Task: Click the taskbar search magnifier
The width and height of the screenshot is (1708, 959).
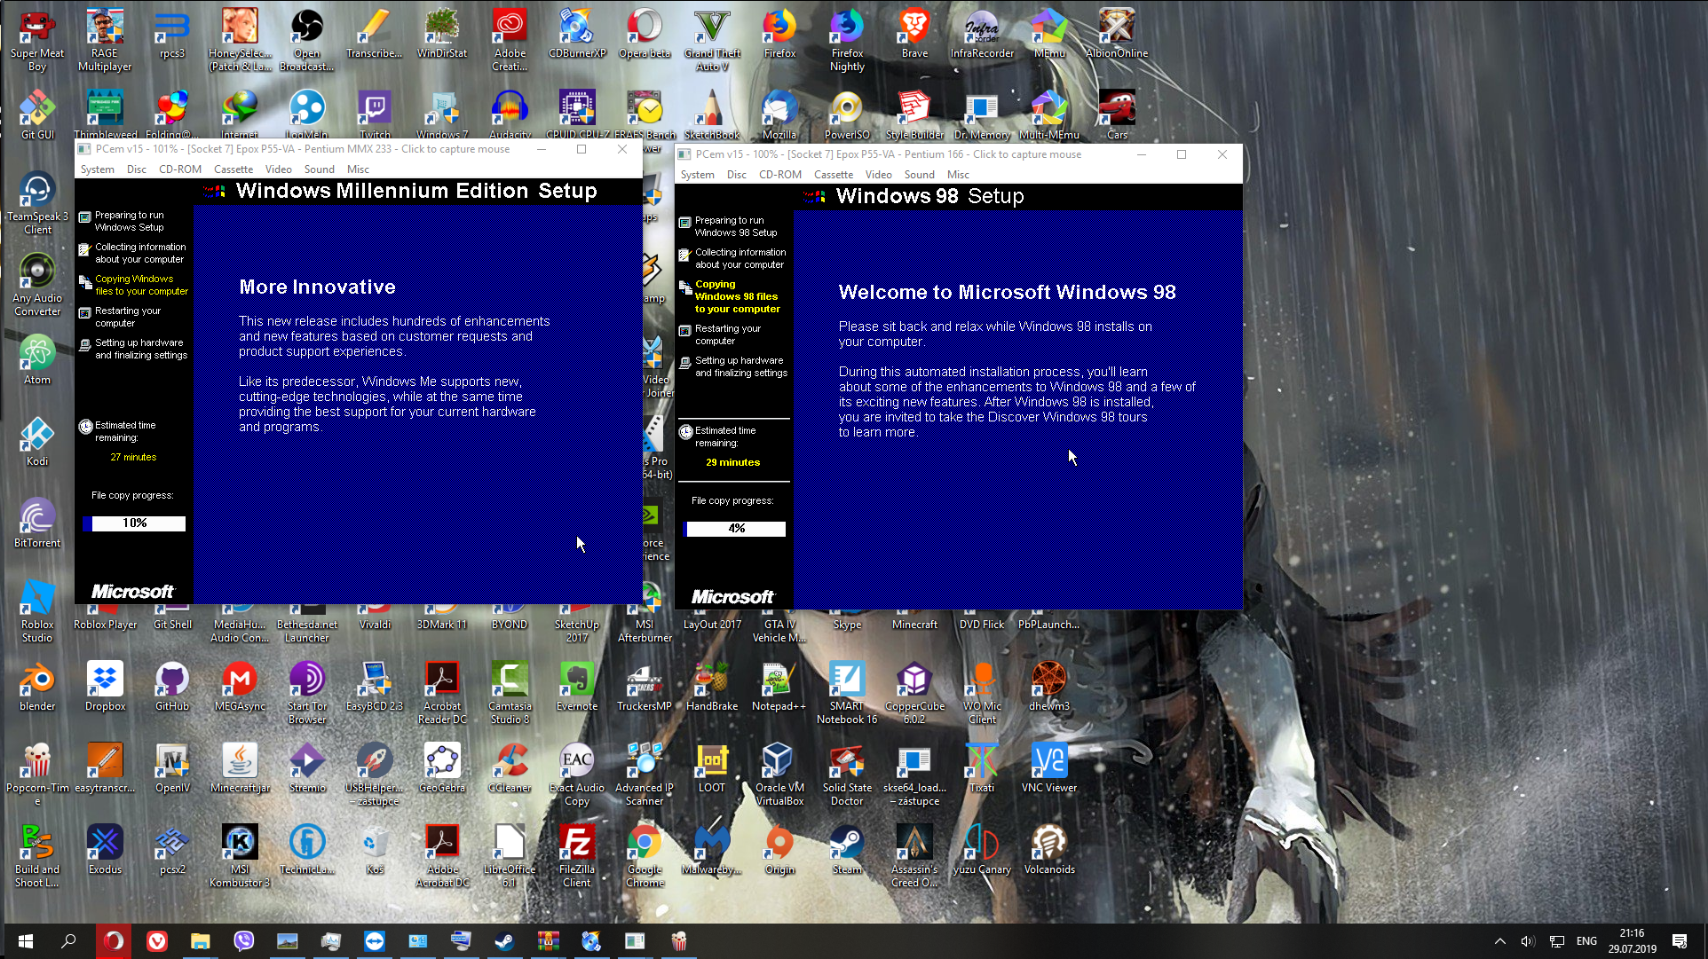Action: pyautogui.click(x=69, y=941)
